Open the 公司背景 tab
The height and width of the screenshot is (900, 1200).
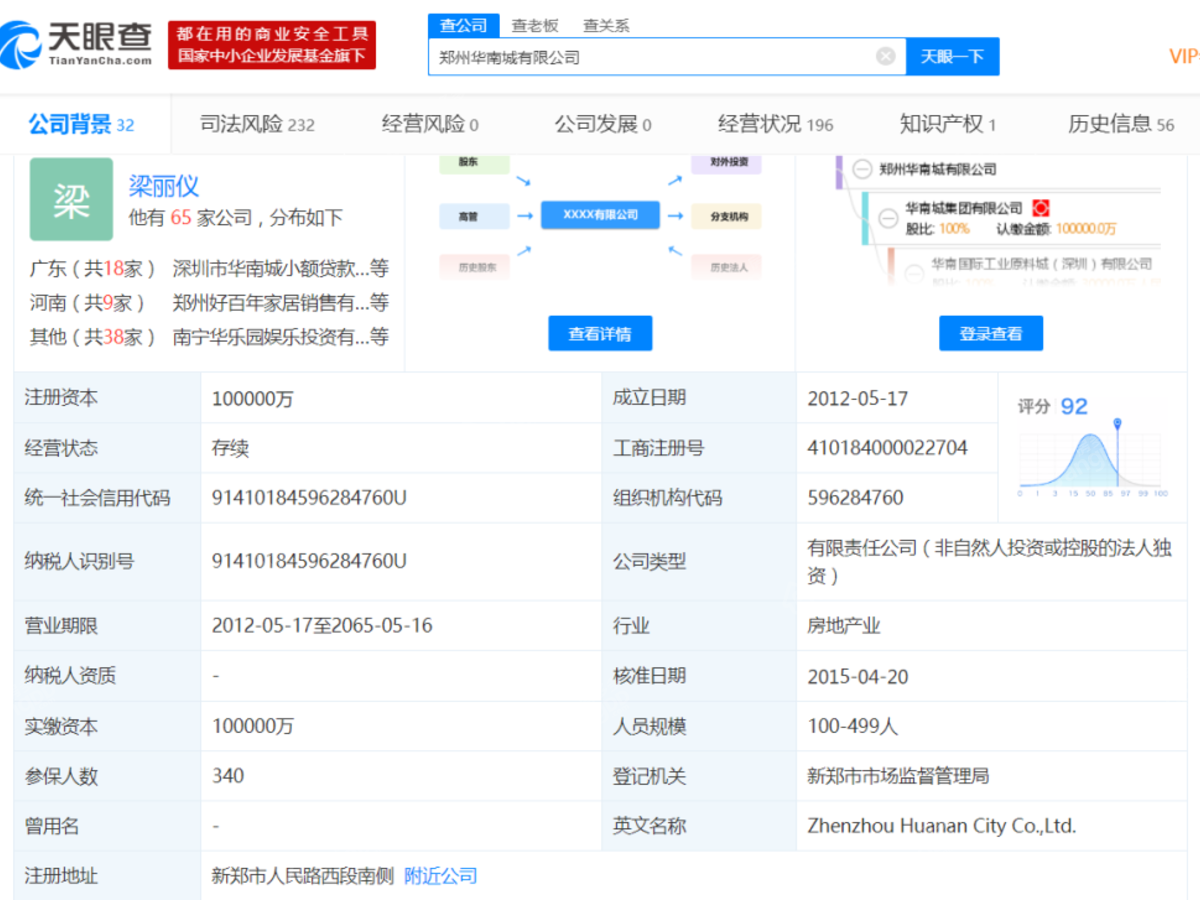[81, 125]
